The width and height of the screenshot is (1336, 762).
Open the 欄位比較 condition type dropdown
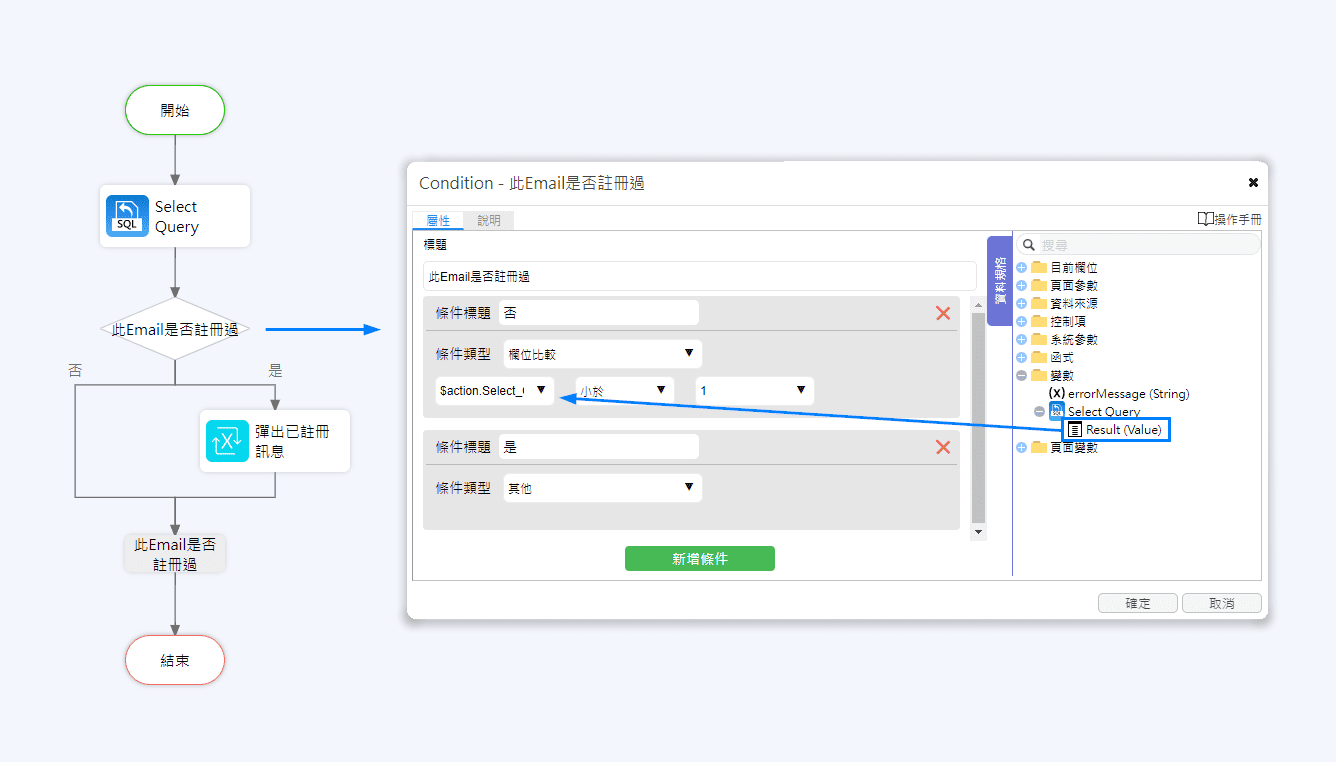(603, 354)
